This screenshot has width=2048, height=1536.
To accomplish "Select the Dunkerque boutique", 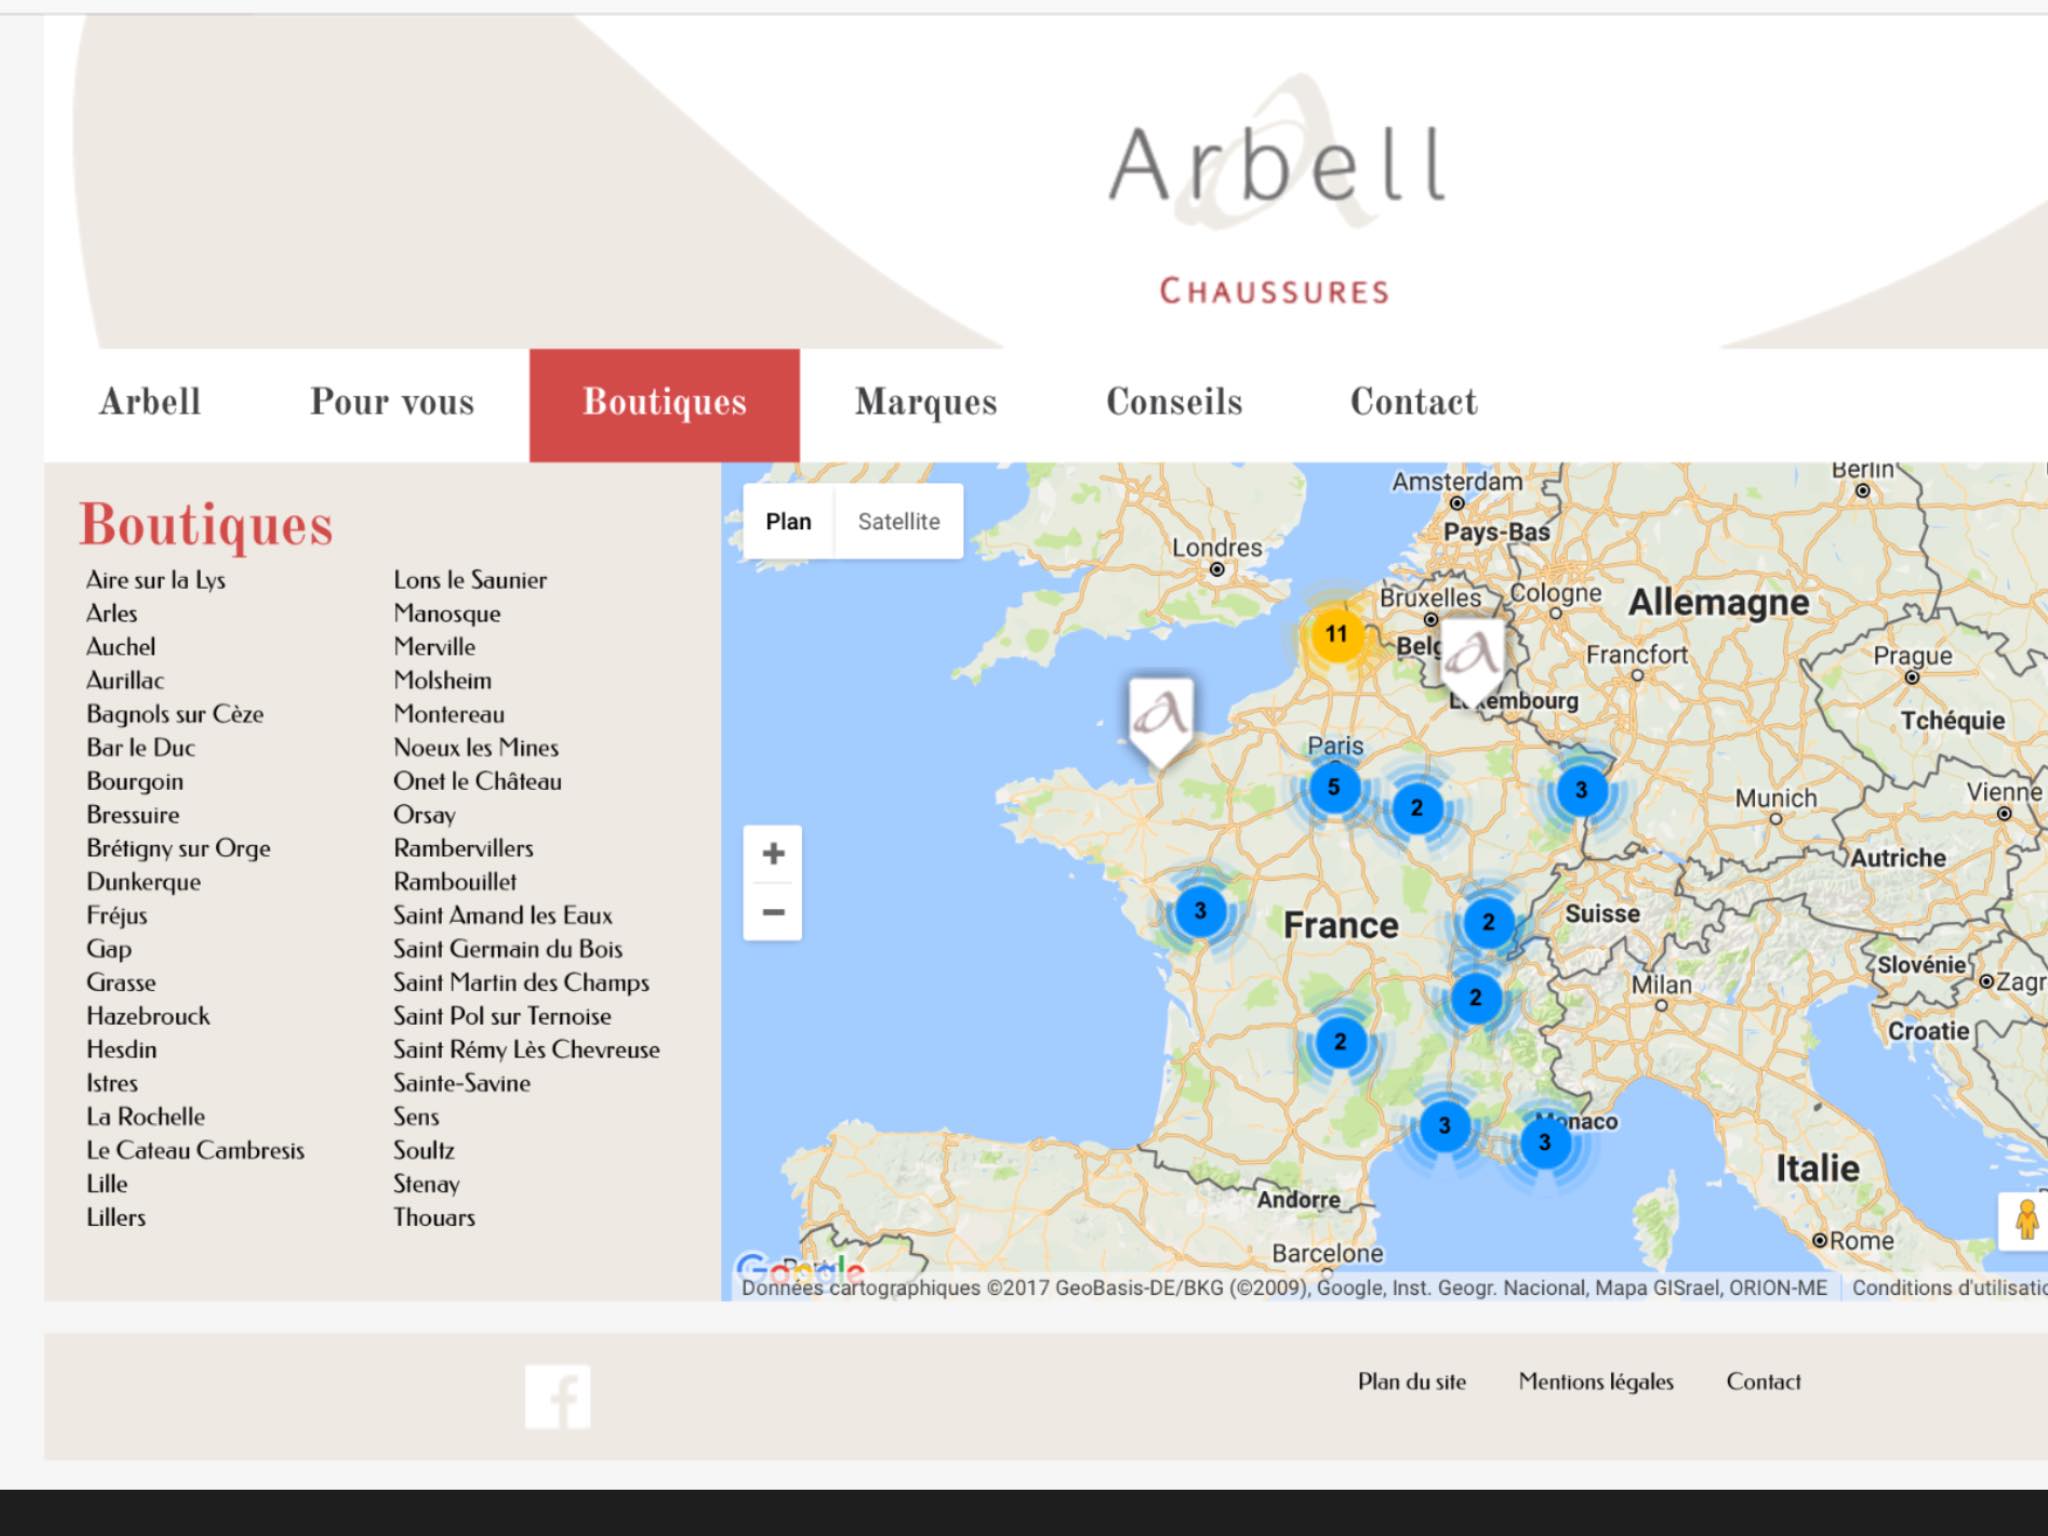I will (143, 882).
